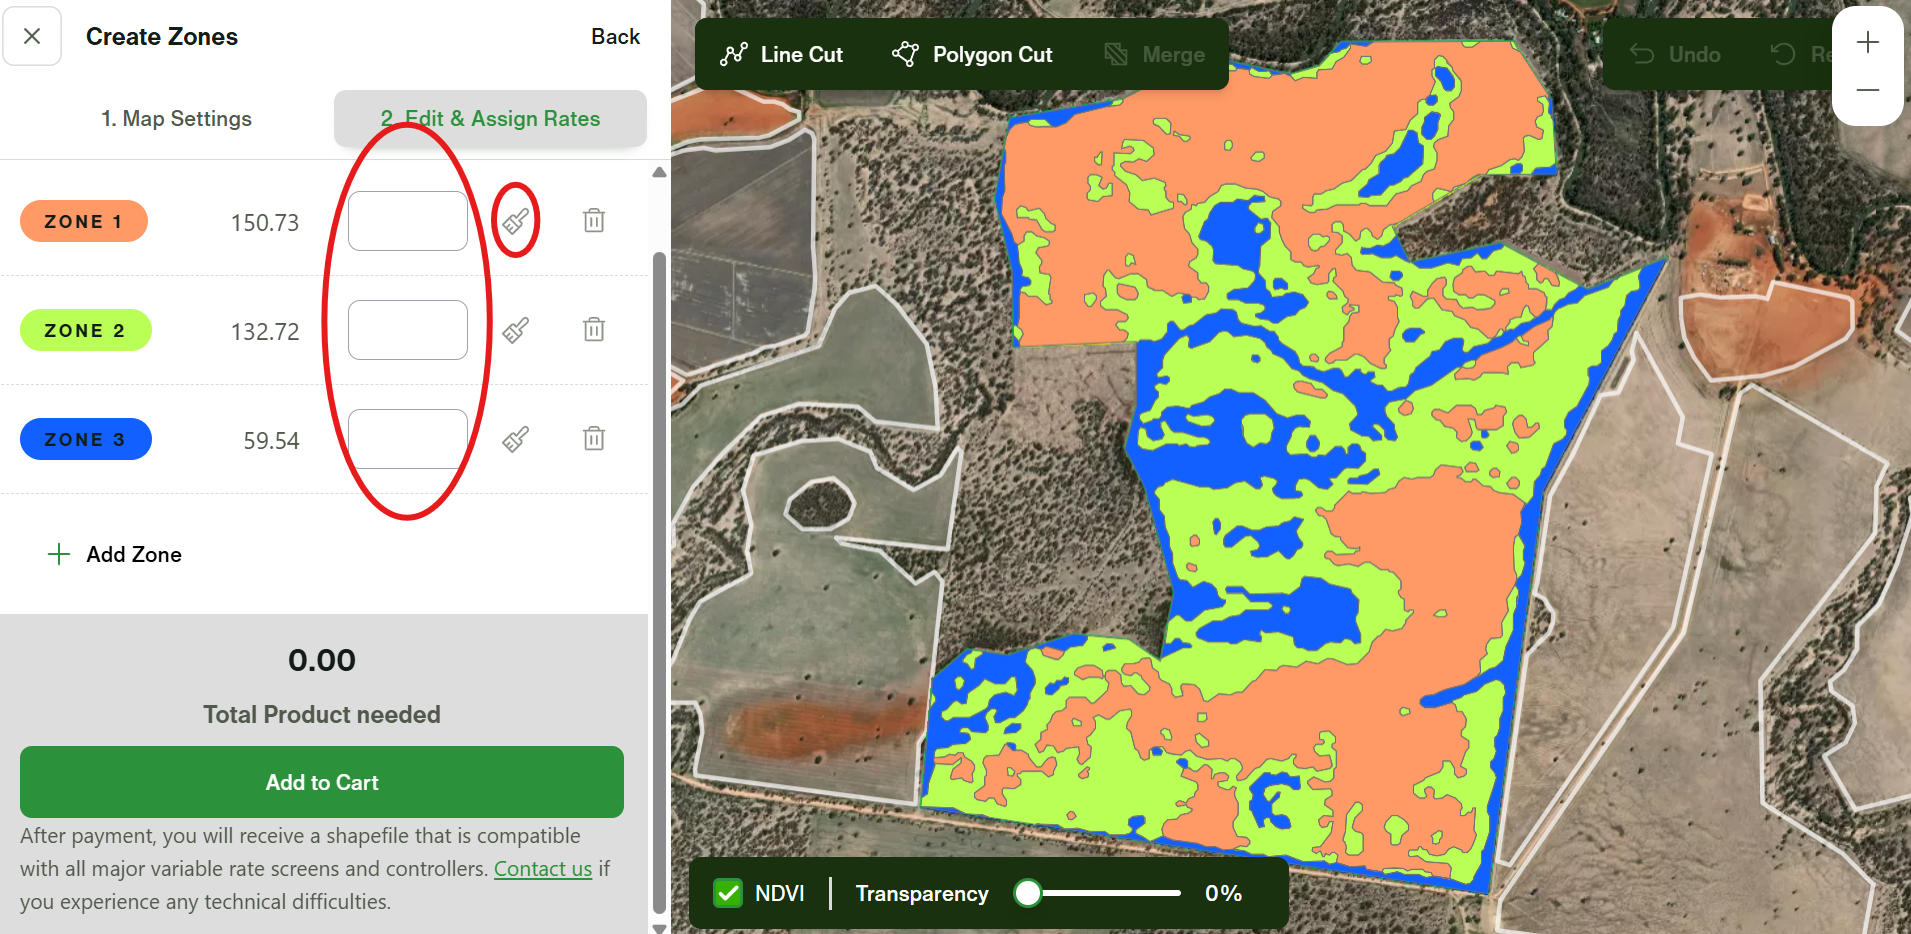Image resolution: width=1911 pixels, height=934 pixels.
Task: Delete Zone 3 with trash icon
Action: (x=594, y=439)
